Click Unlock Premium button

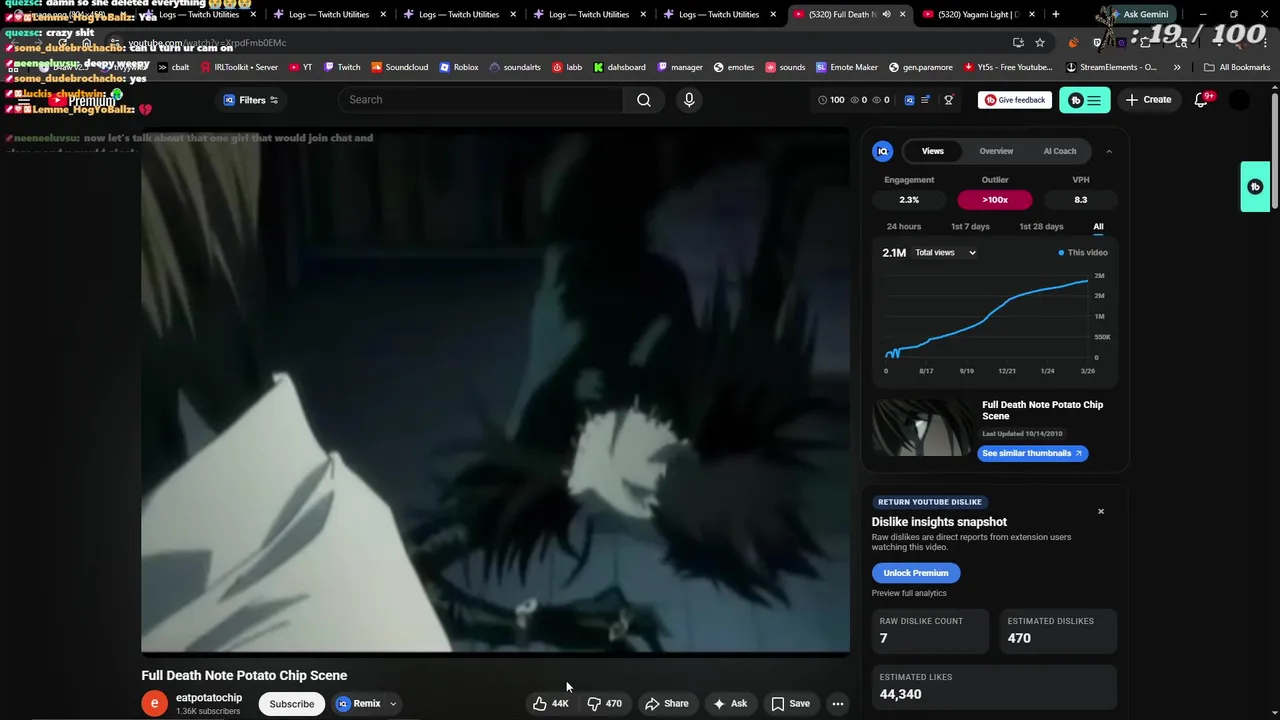click(x=916, y=573)
